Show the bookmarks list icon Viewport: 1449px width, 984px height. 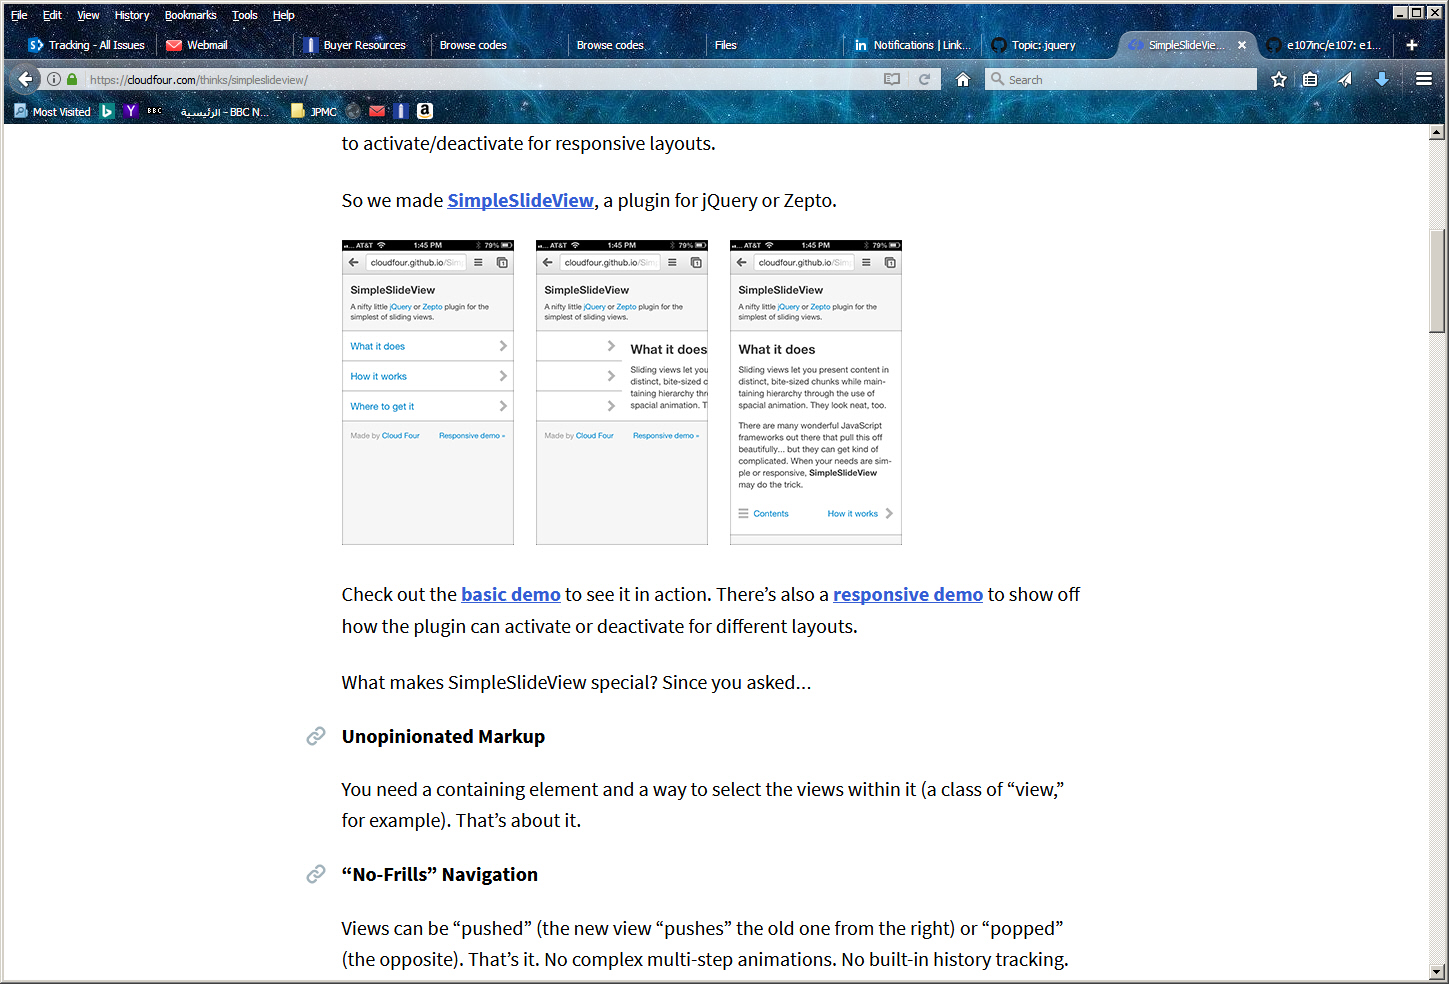click(x=1310, y=79)
